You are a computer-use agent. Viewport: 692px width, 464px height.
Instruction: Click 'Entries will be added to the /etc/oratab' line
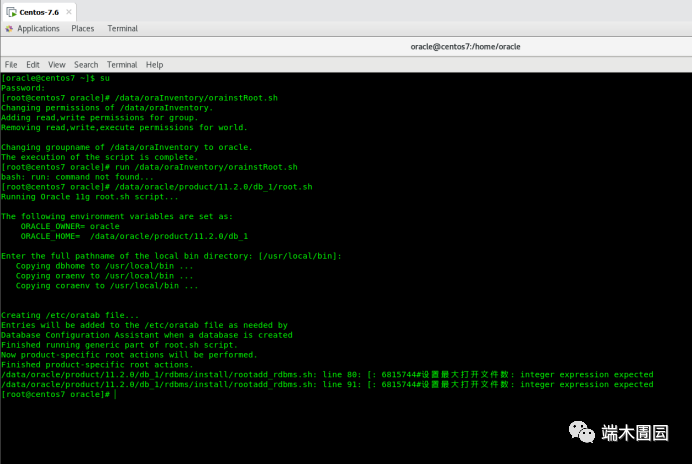144,325
